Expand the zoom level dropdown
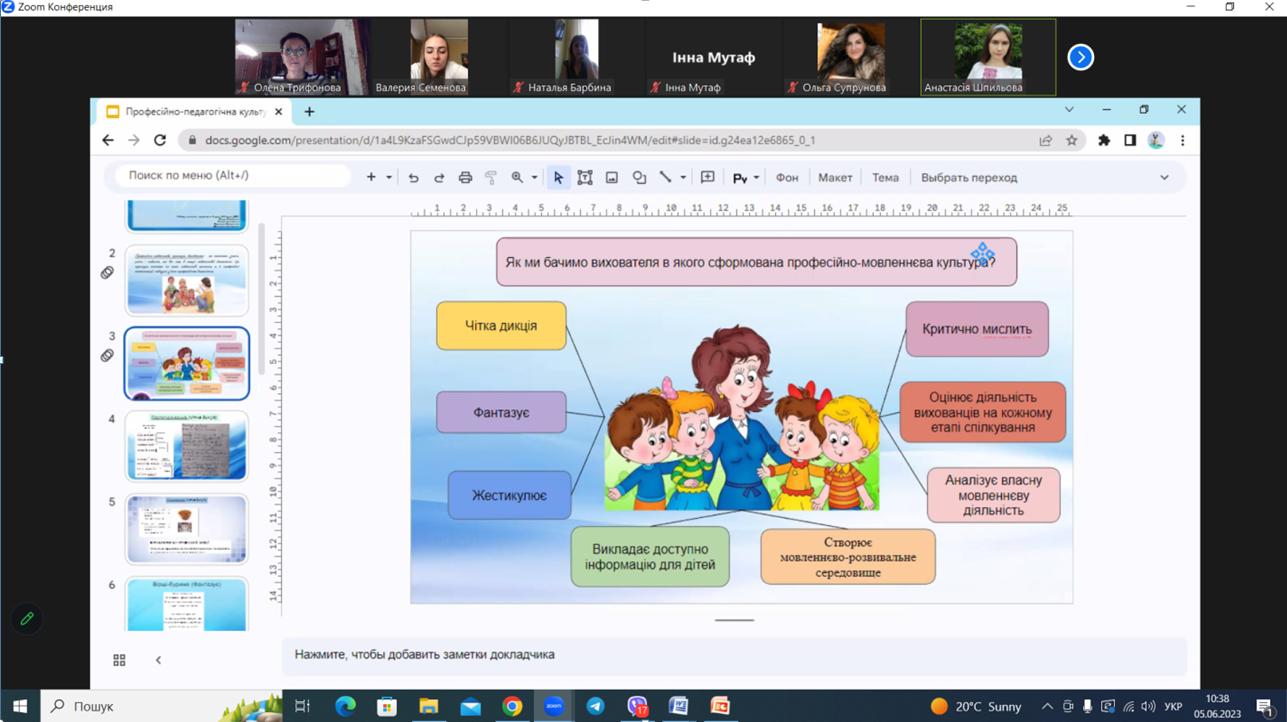Image resolution: width=1287 pixels, height=722 pixels. tap(534, 178)
